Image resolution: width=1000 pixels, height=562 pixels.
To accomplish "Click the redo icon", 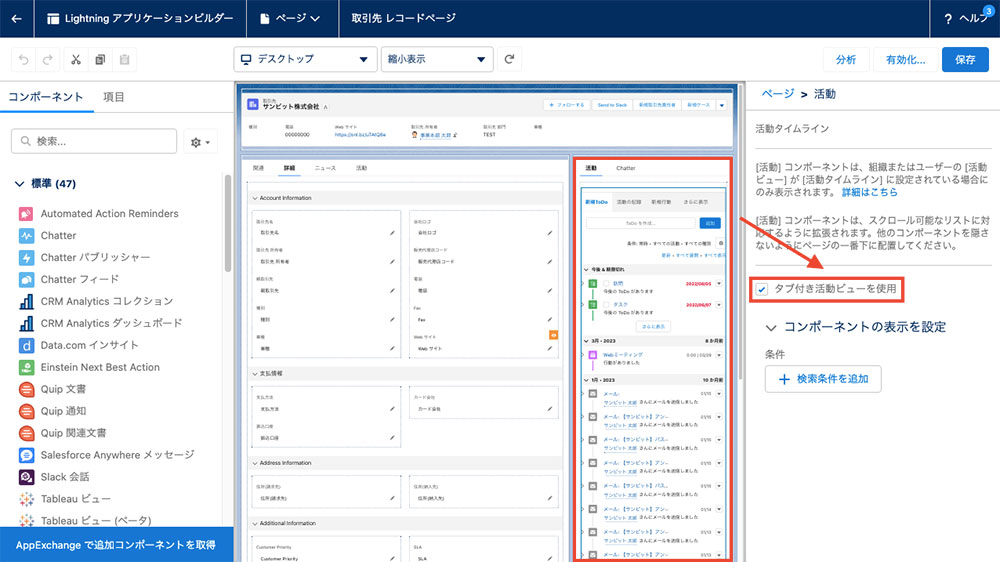I will tap(47, 59).
